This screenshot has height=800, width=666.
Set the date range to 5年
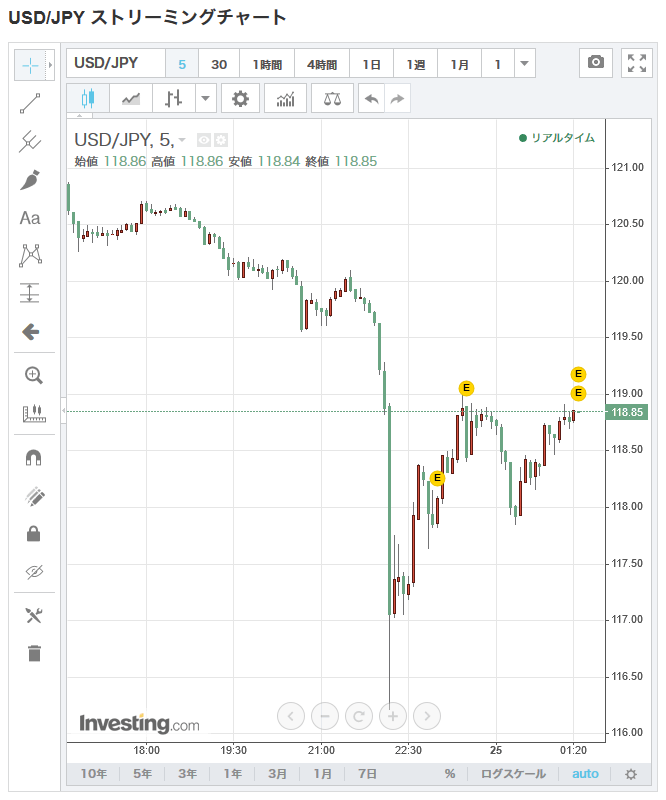click(x=142, y=773)
